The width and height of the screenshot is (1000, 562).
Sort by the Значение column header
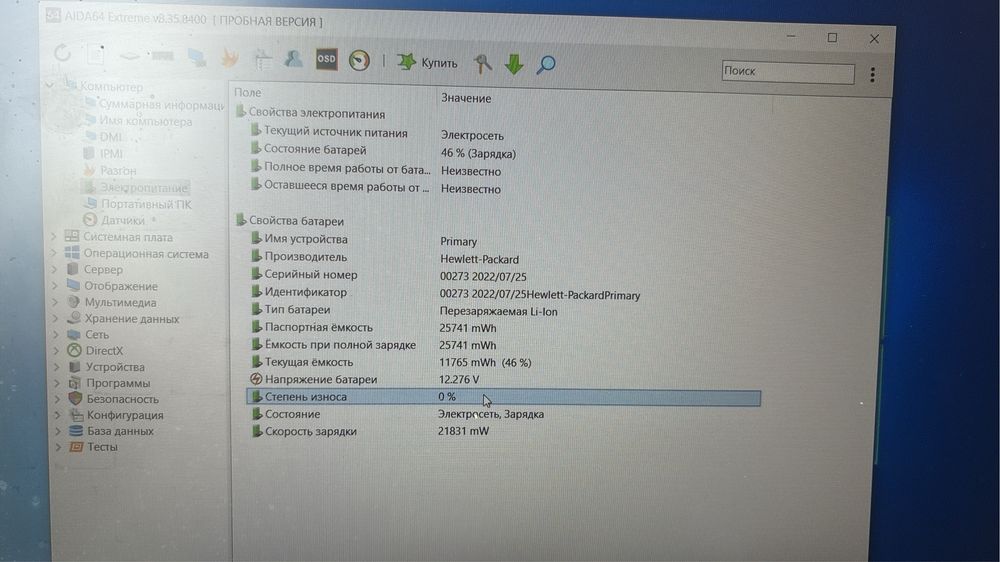point(466,98)
